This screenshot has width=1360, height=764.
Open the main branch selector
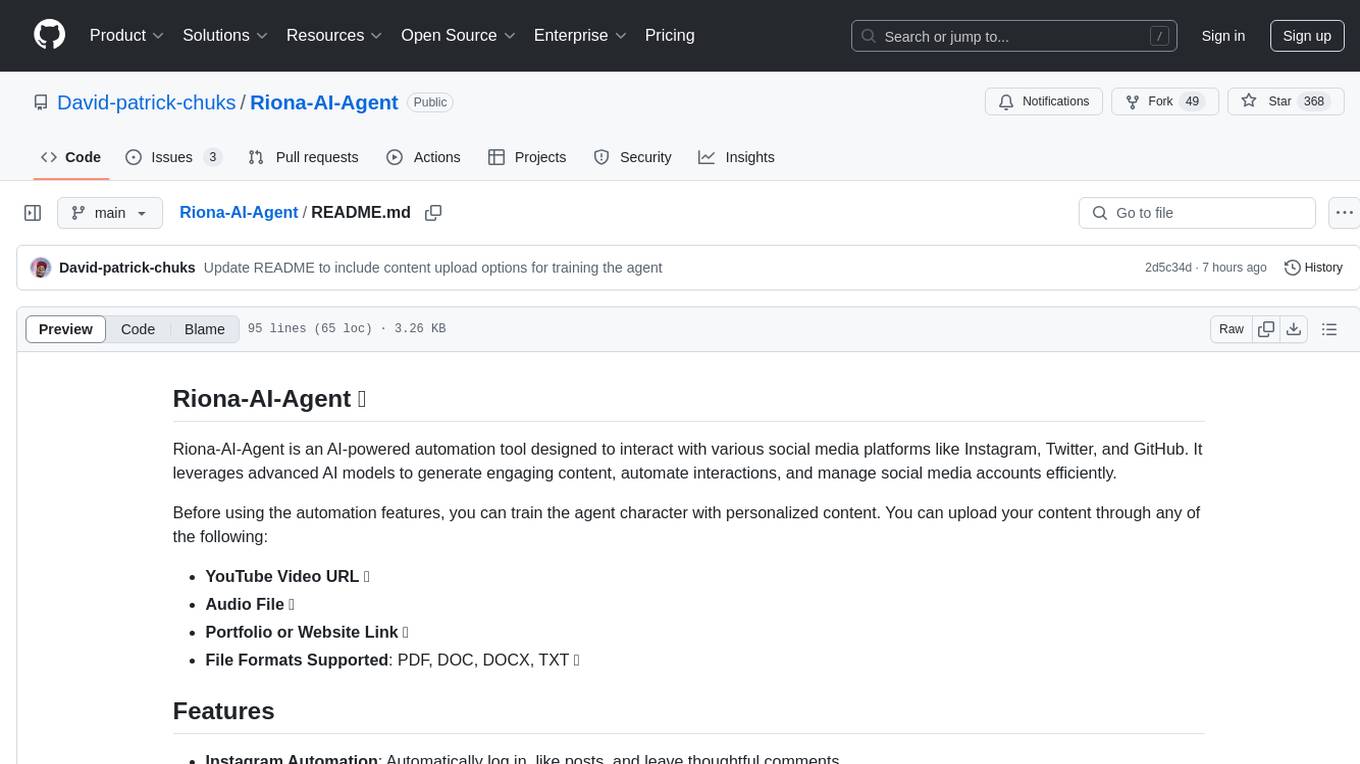tap(110, 213)
